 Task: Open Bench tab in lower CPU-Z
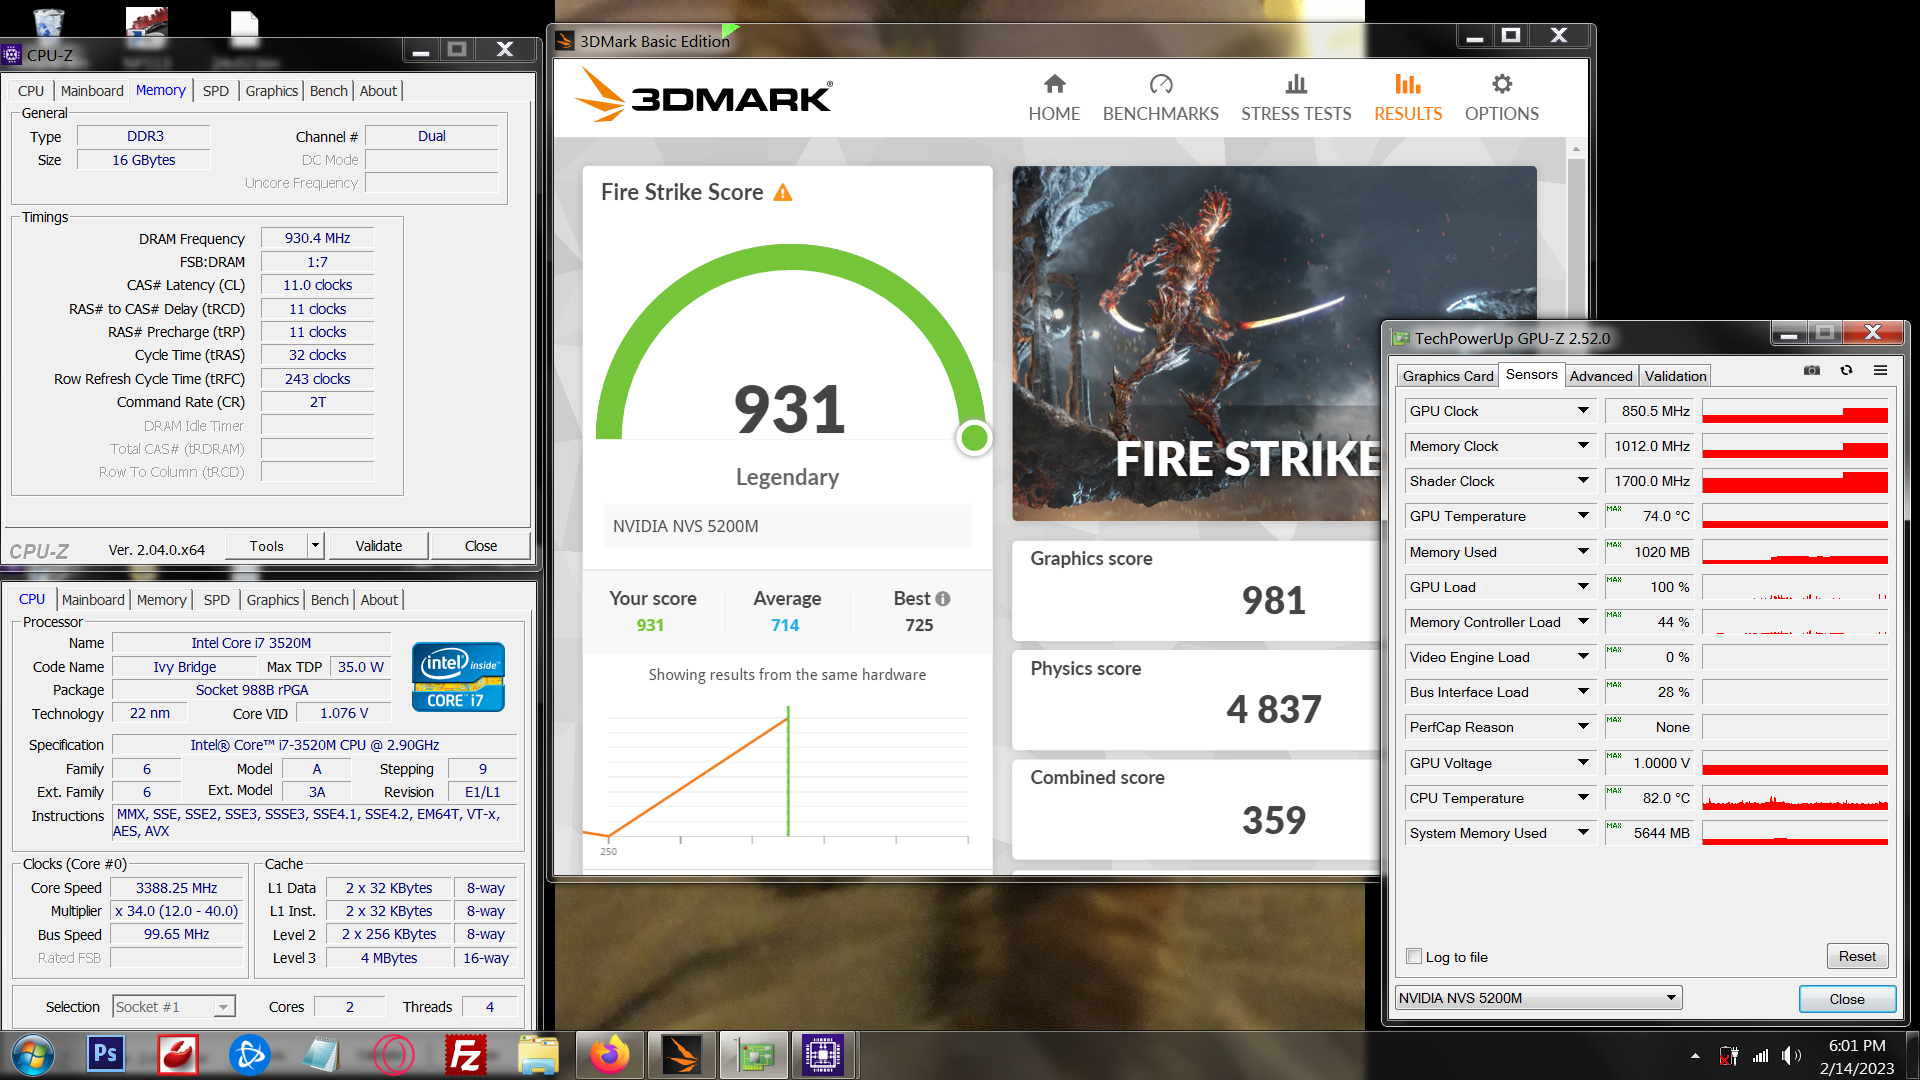(329, 600)
